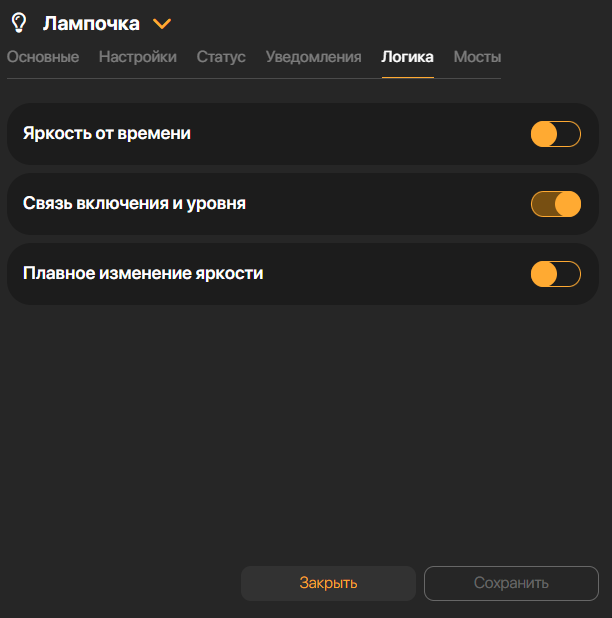
Task: Switch to the Основные tab
Action: 43,57
